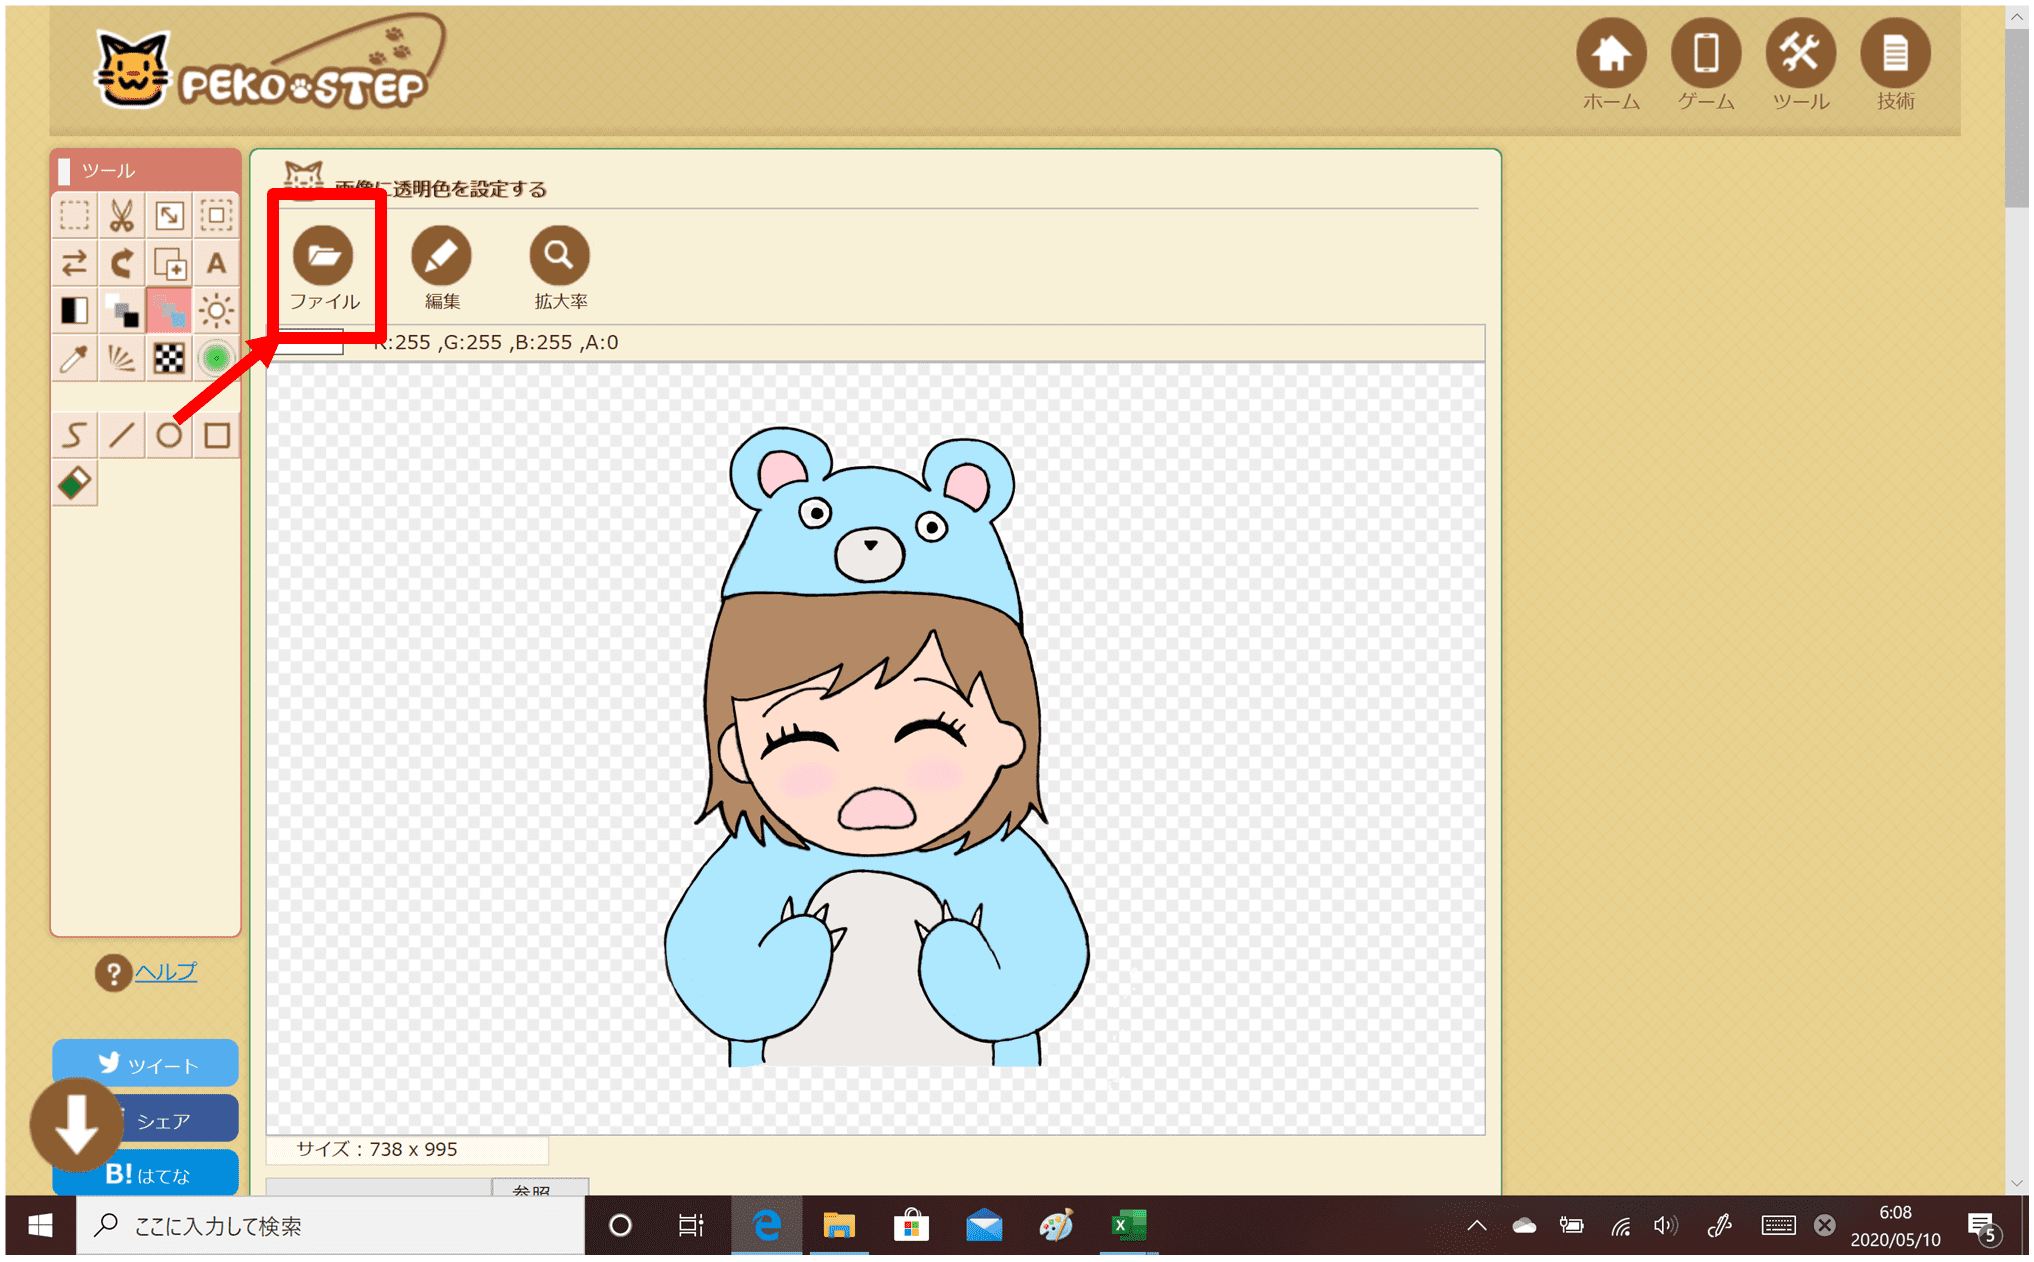Click the round down-arrow scroll button
This screenshot has height=1262, width=2034.
tap(76, 1125)
